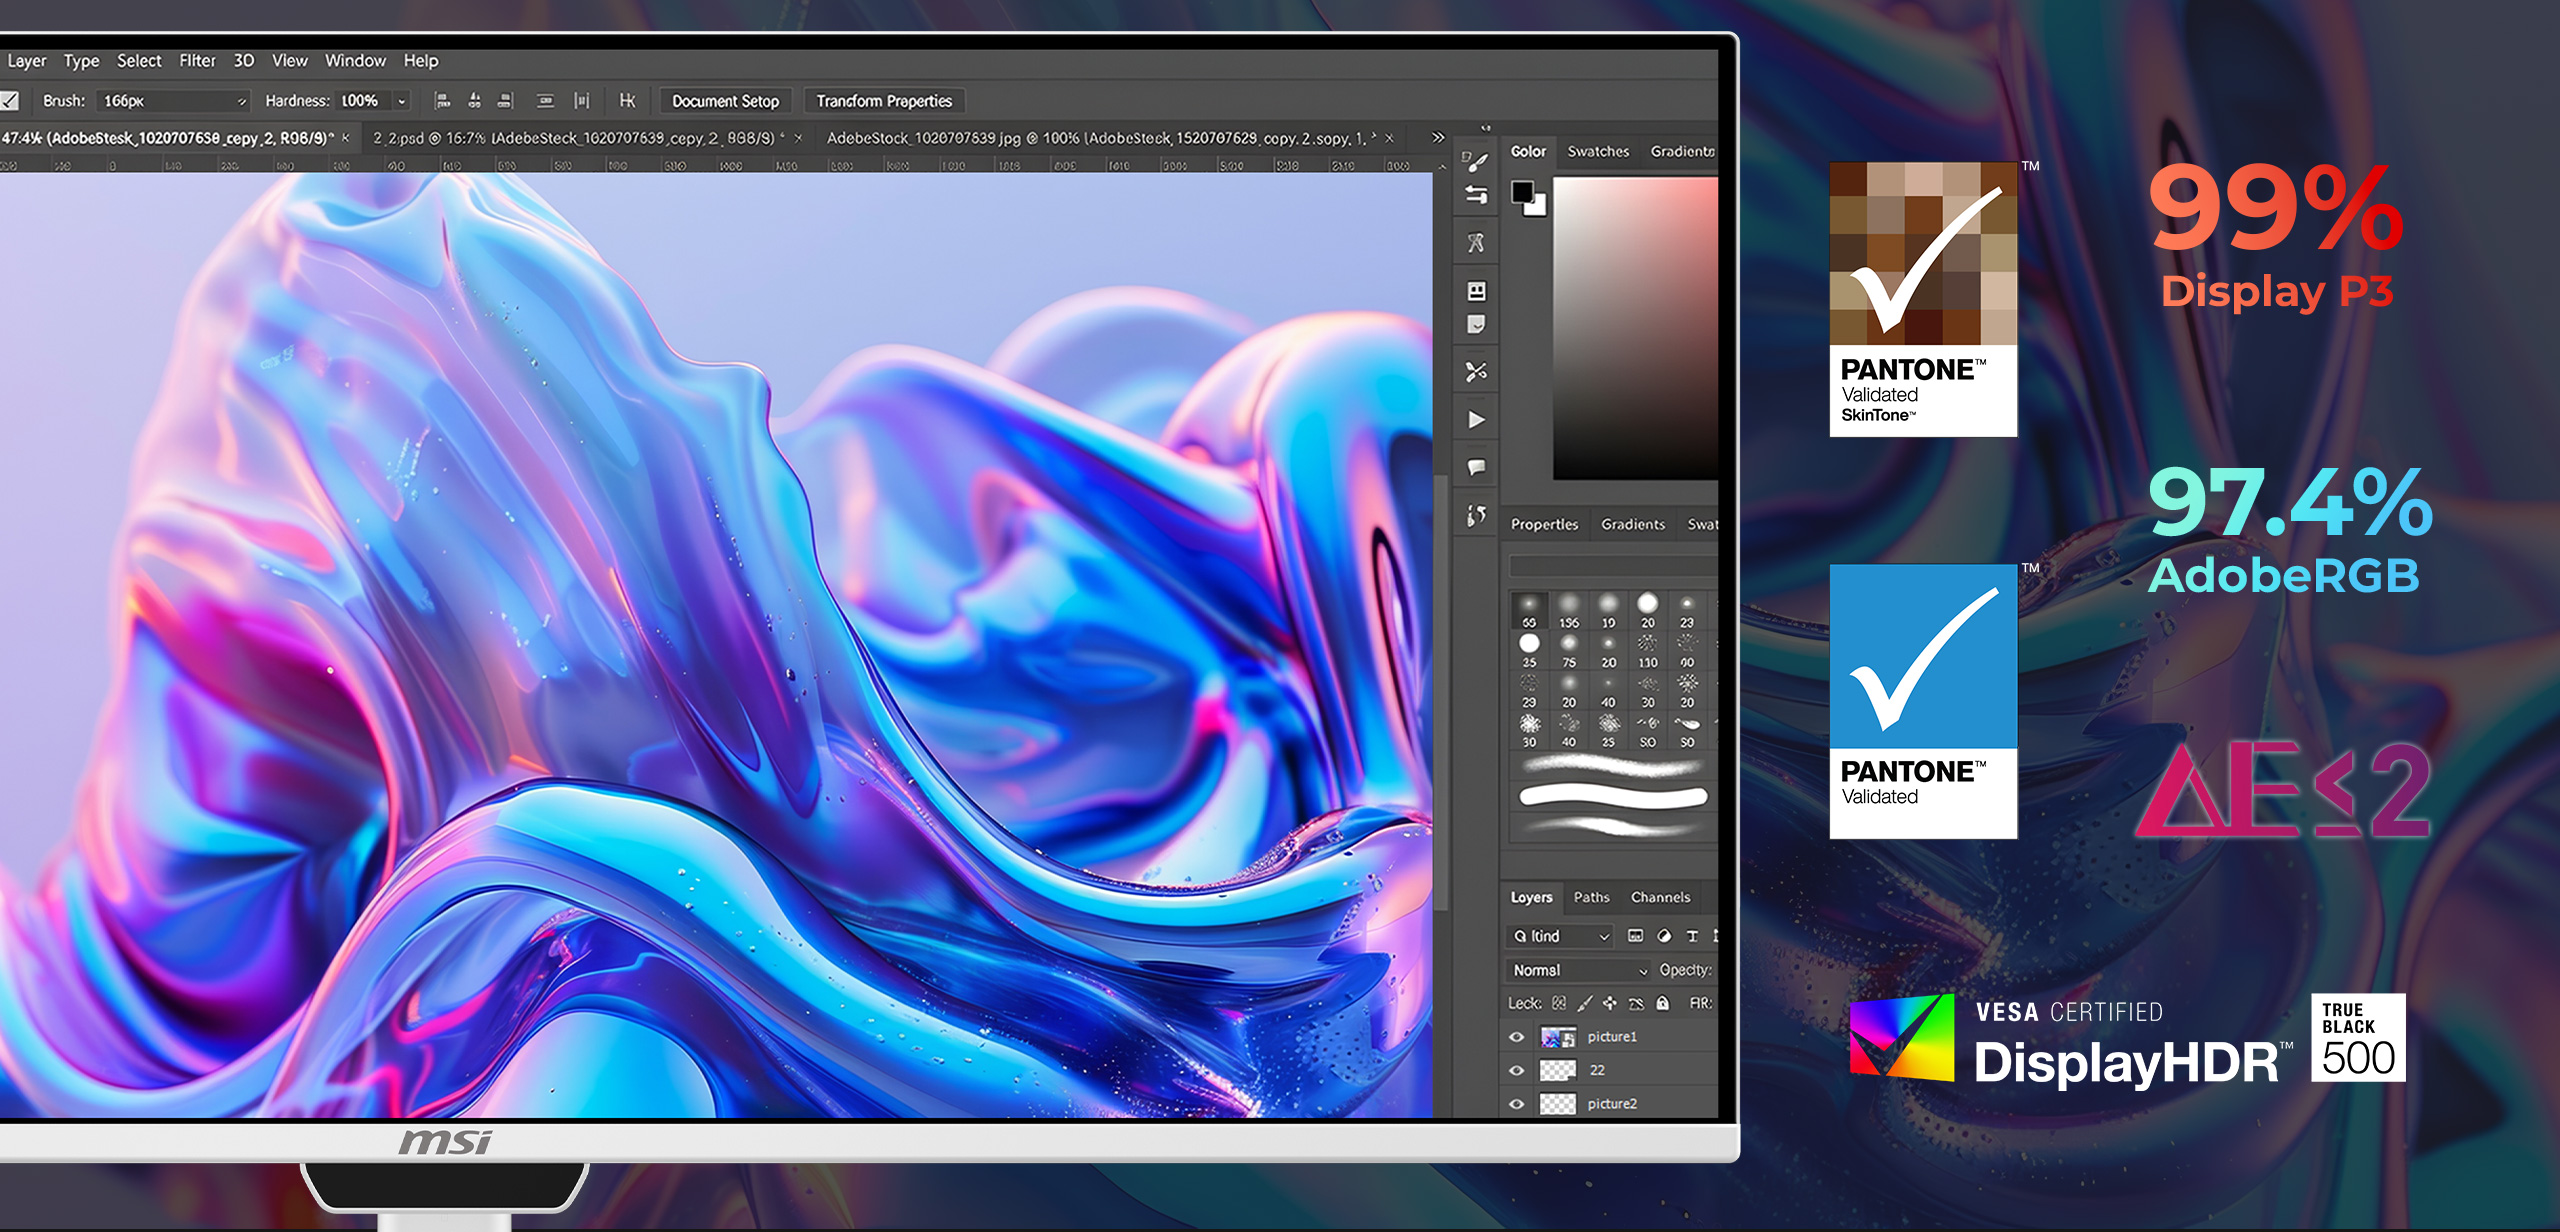
Task: Click the square face-like icon in tool strip
Action: (1476, 291)
